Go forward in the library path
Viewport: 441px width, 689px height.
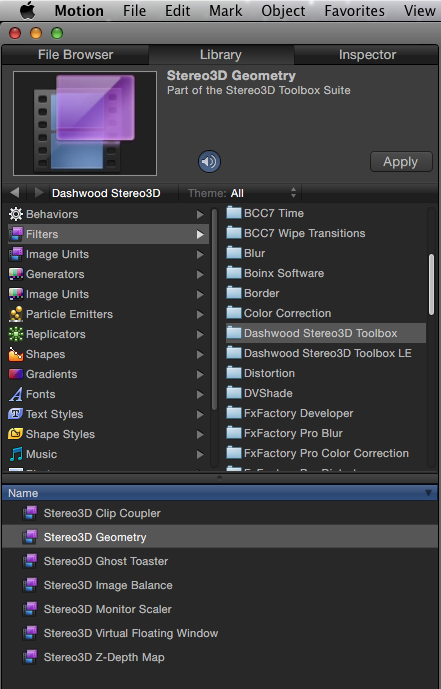pyautogui.click(x=39, y=192)
